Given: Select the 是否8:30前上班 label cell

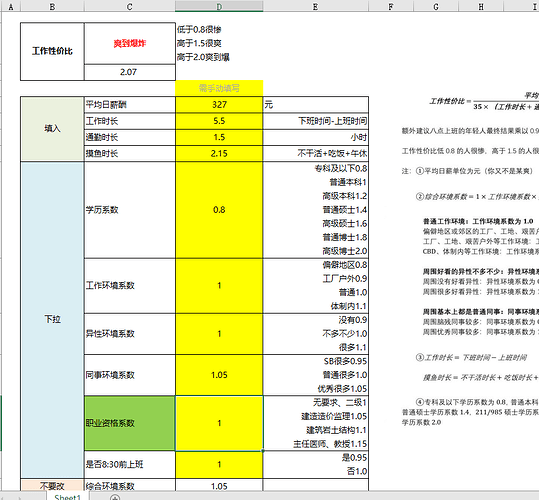Looking at the screenshot, I should (130, 465).
